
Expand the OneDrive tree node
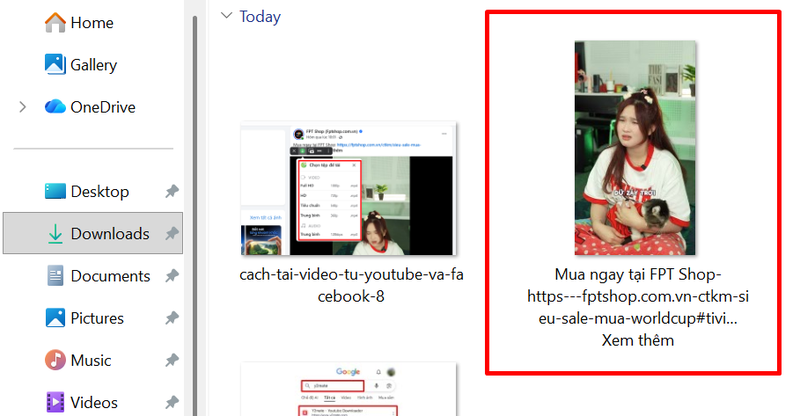(22, 107)
